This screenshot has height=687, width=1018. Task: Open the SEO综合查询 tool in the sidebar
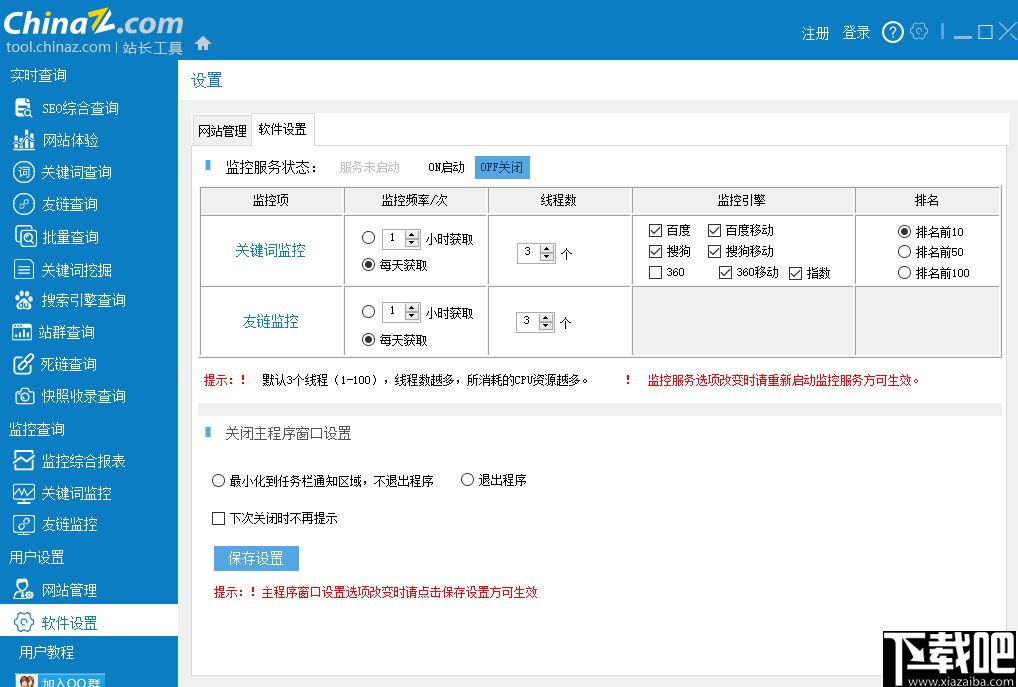(x=74, y=107)
